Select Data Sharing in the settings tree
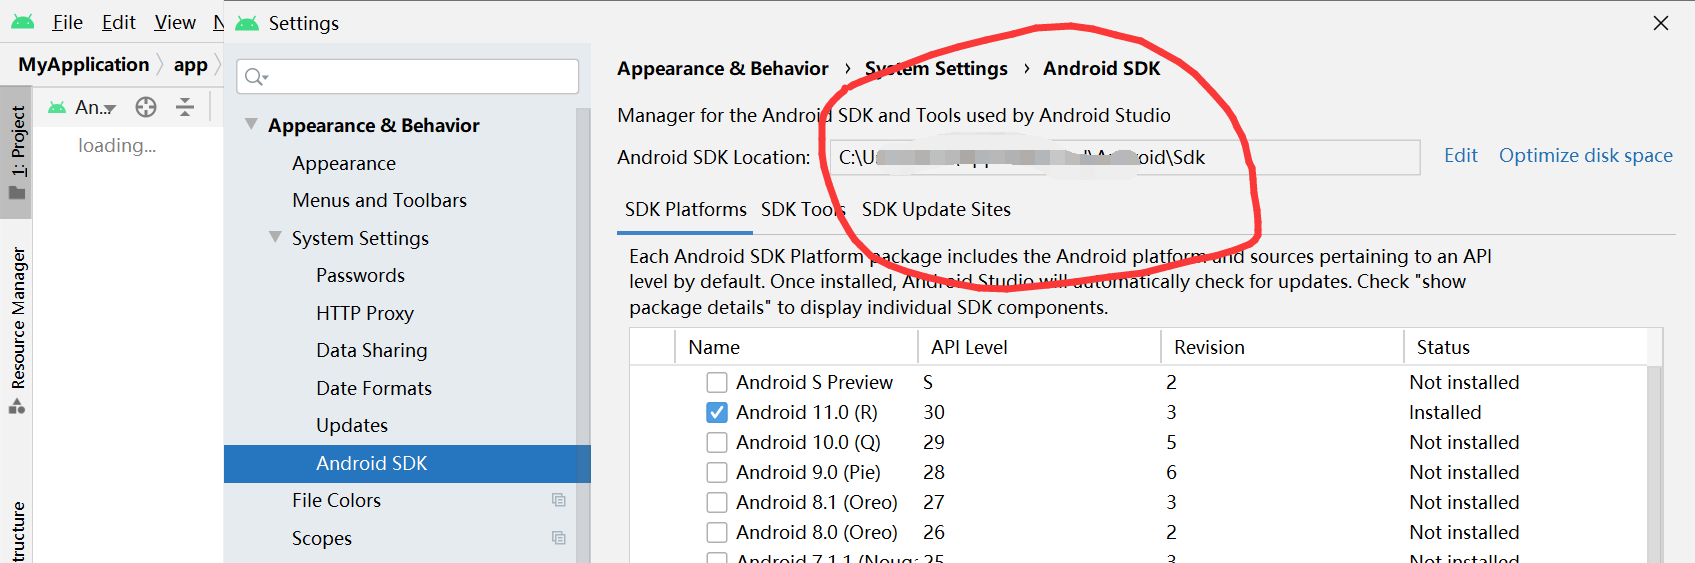The height and width of the screenshot is (563, 1695). pyautogui.click(x=372, y=350)
